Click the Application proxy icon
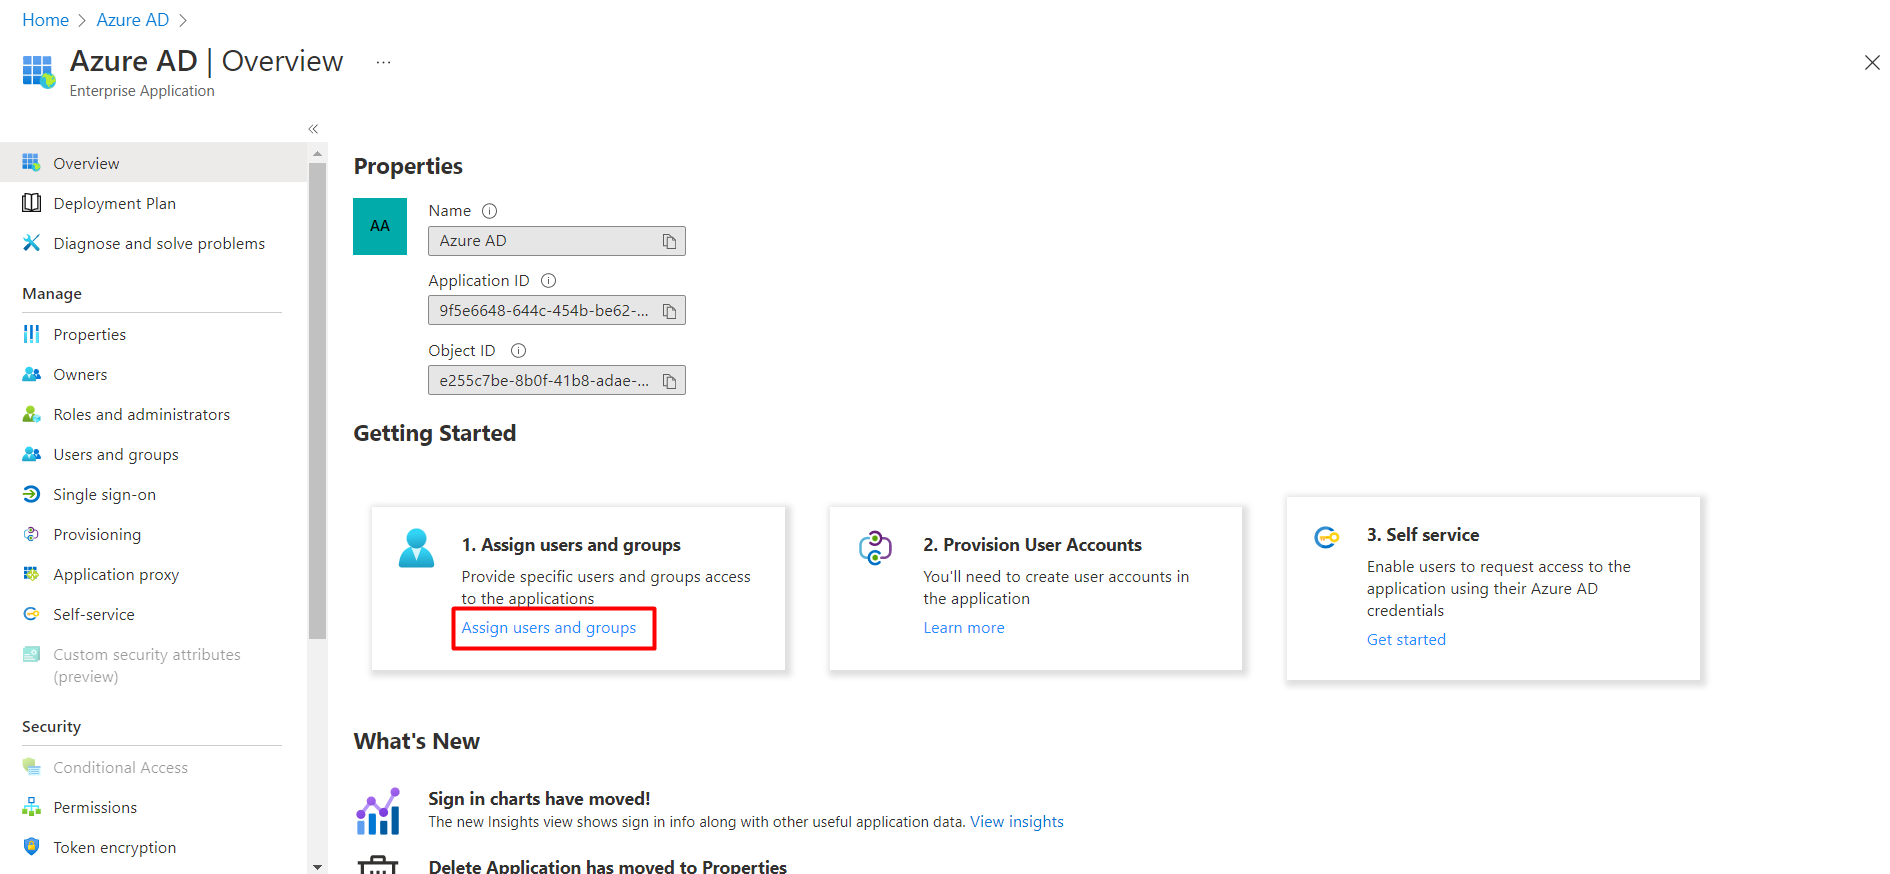This screenshot has height=874, width=1890. pos(31,574)
